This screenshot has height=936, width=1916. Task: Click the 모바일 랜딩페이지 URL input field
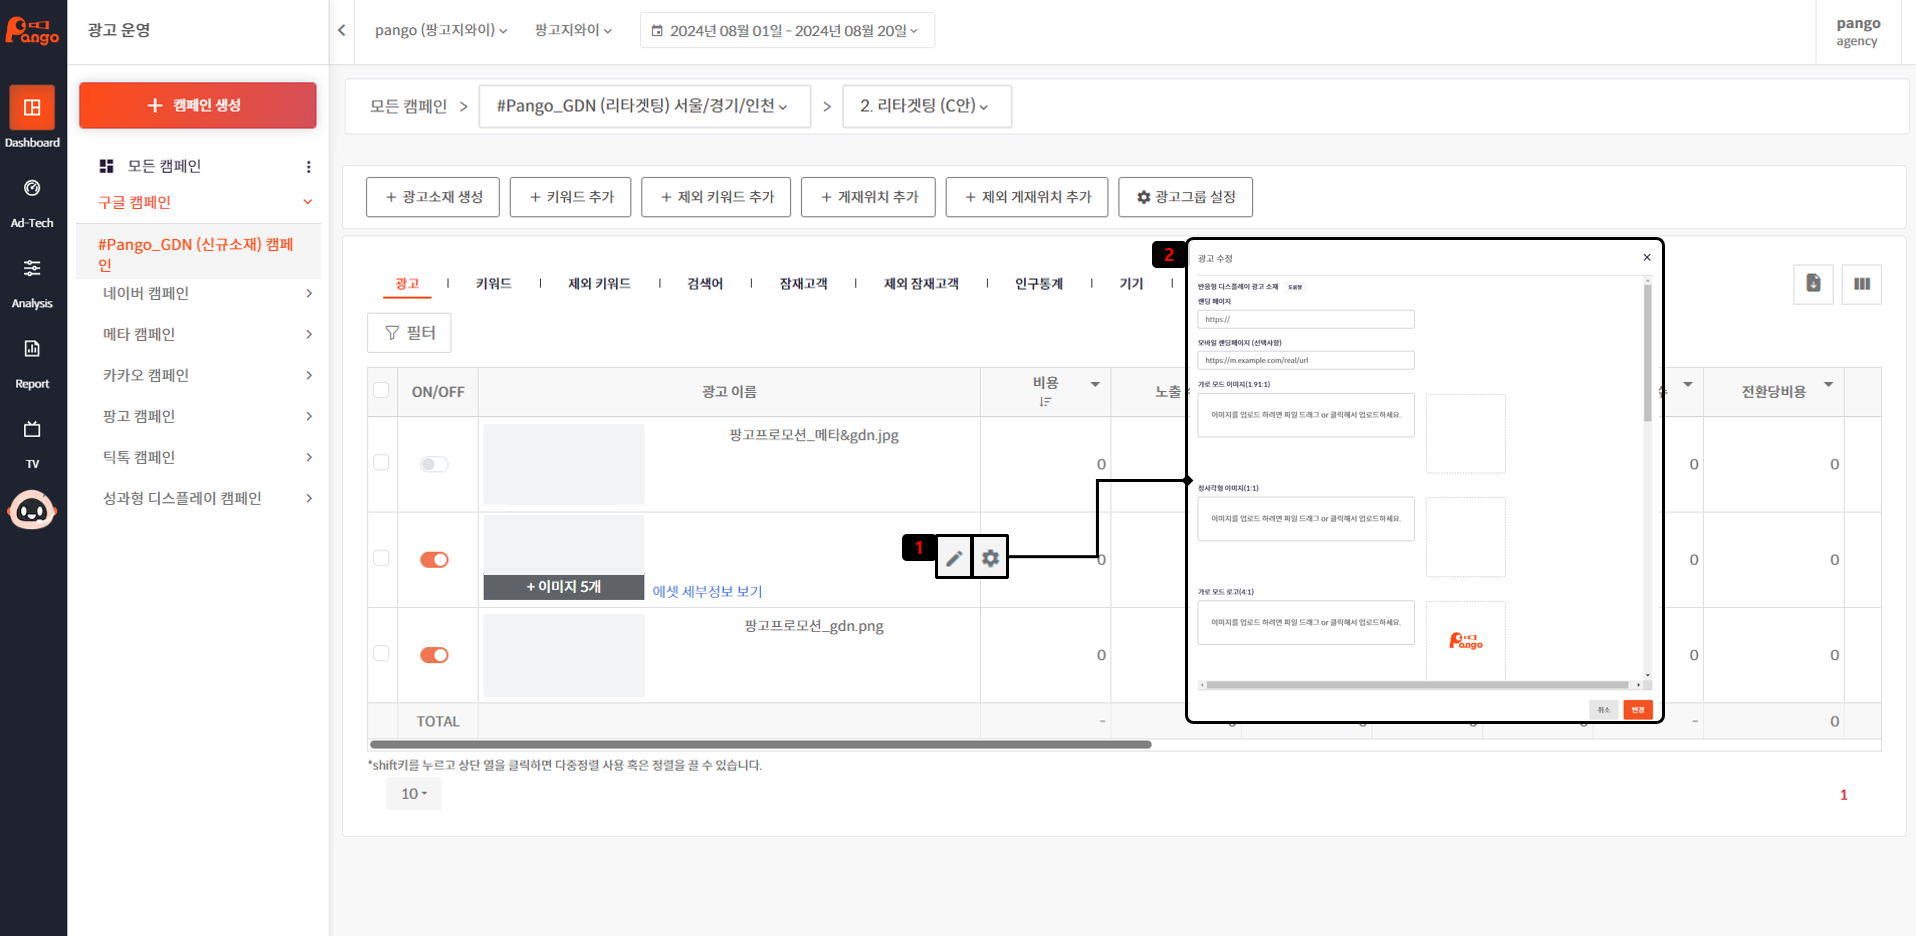(1306, 360)
